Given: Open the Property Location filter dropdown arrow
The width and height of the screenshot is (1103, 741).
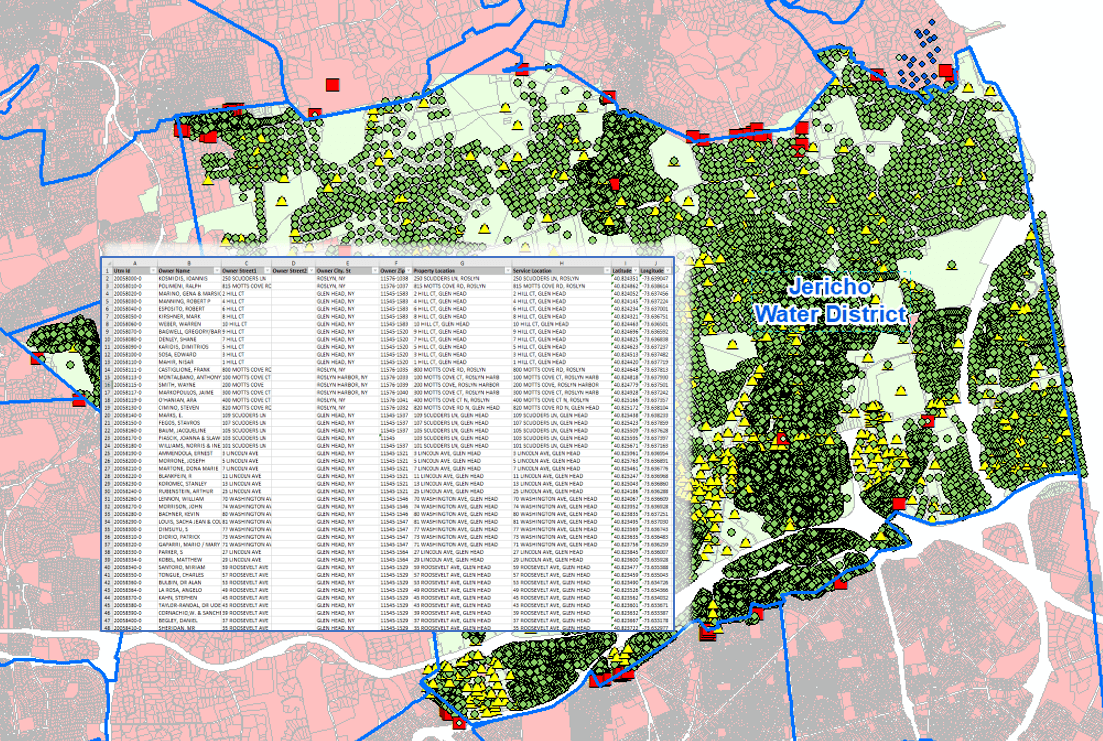Looking at the screenshot, I should click(x=507, y=271).
